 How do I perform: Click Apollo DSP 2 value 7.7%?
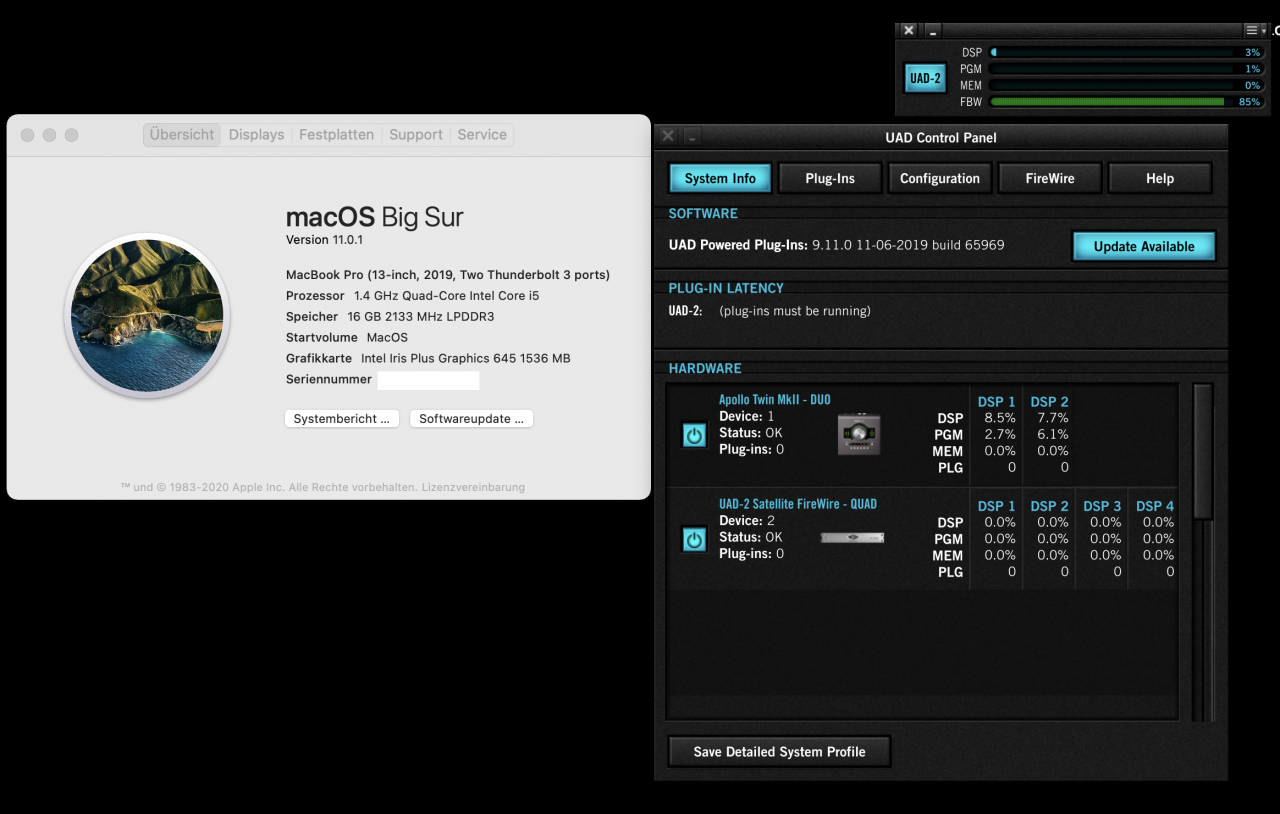point(1053,418)
